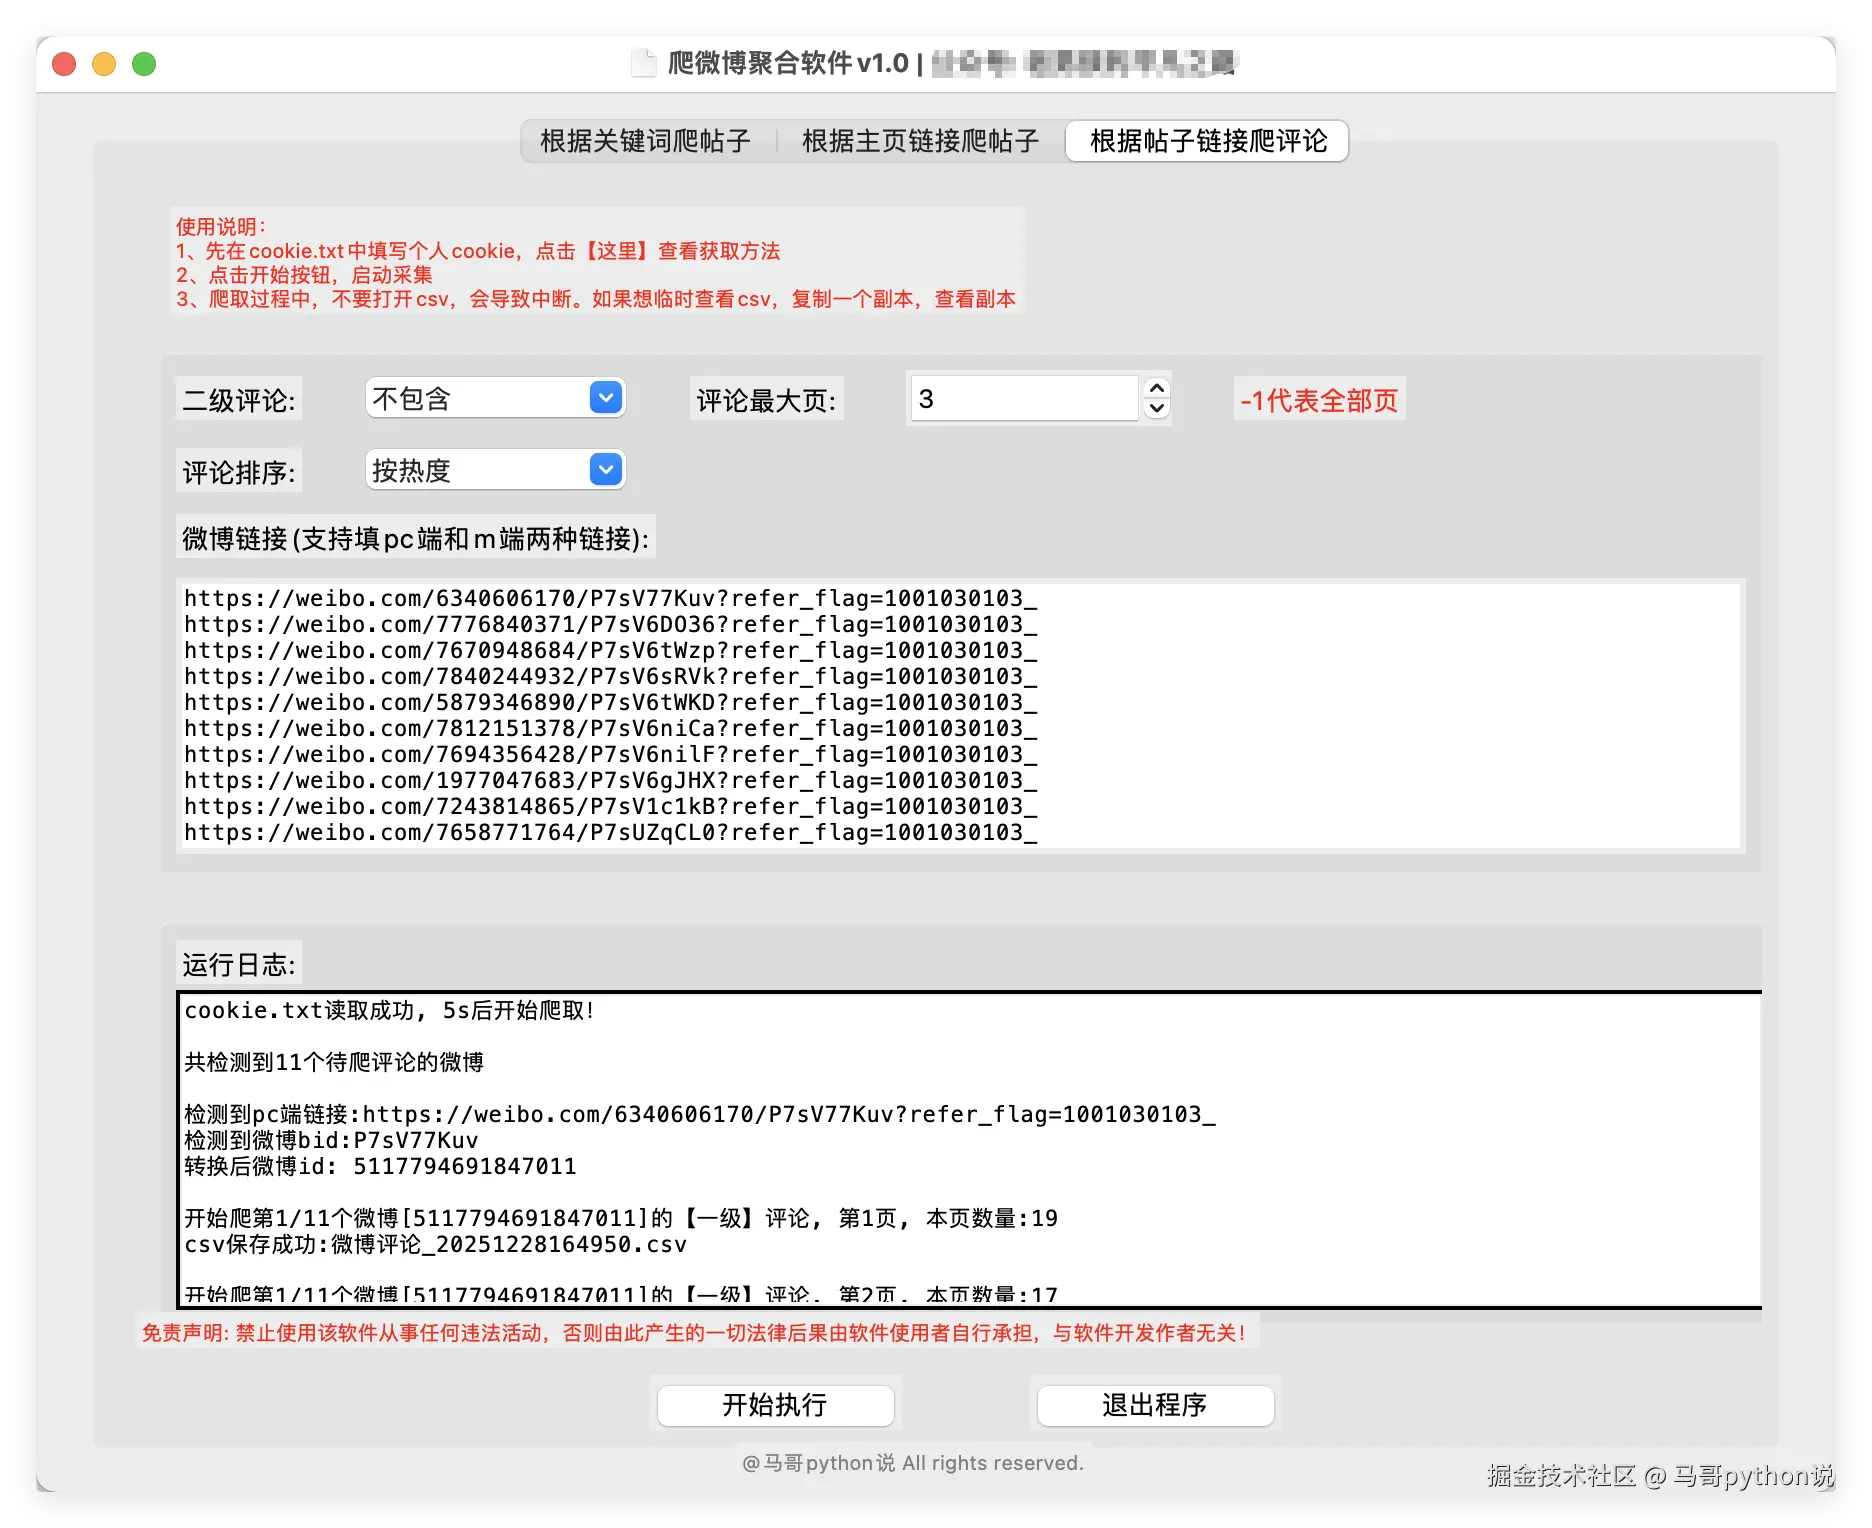Click the document icon in the title bar

pos(645,62)
